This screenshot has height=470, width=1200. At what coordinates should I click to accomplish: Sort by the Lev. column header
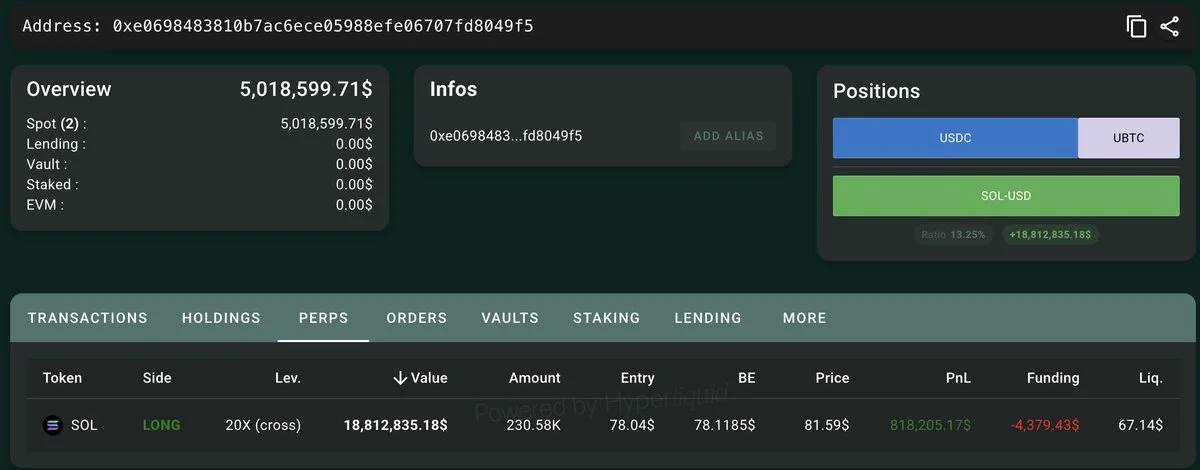click(288, 378)
